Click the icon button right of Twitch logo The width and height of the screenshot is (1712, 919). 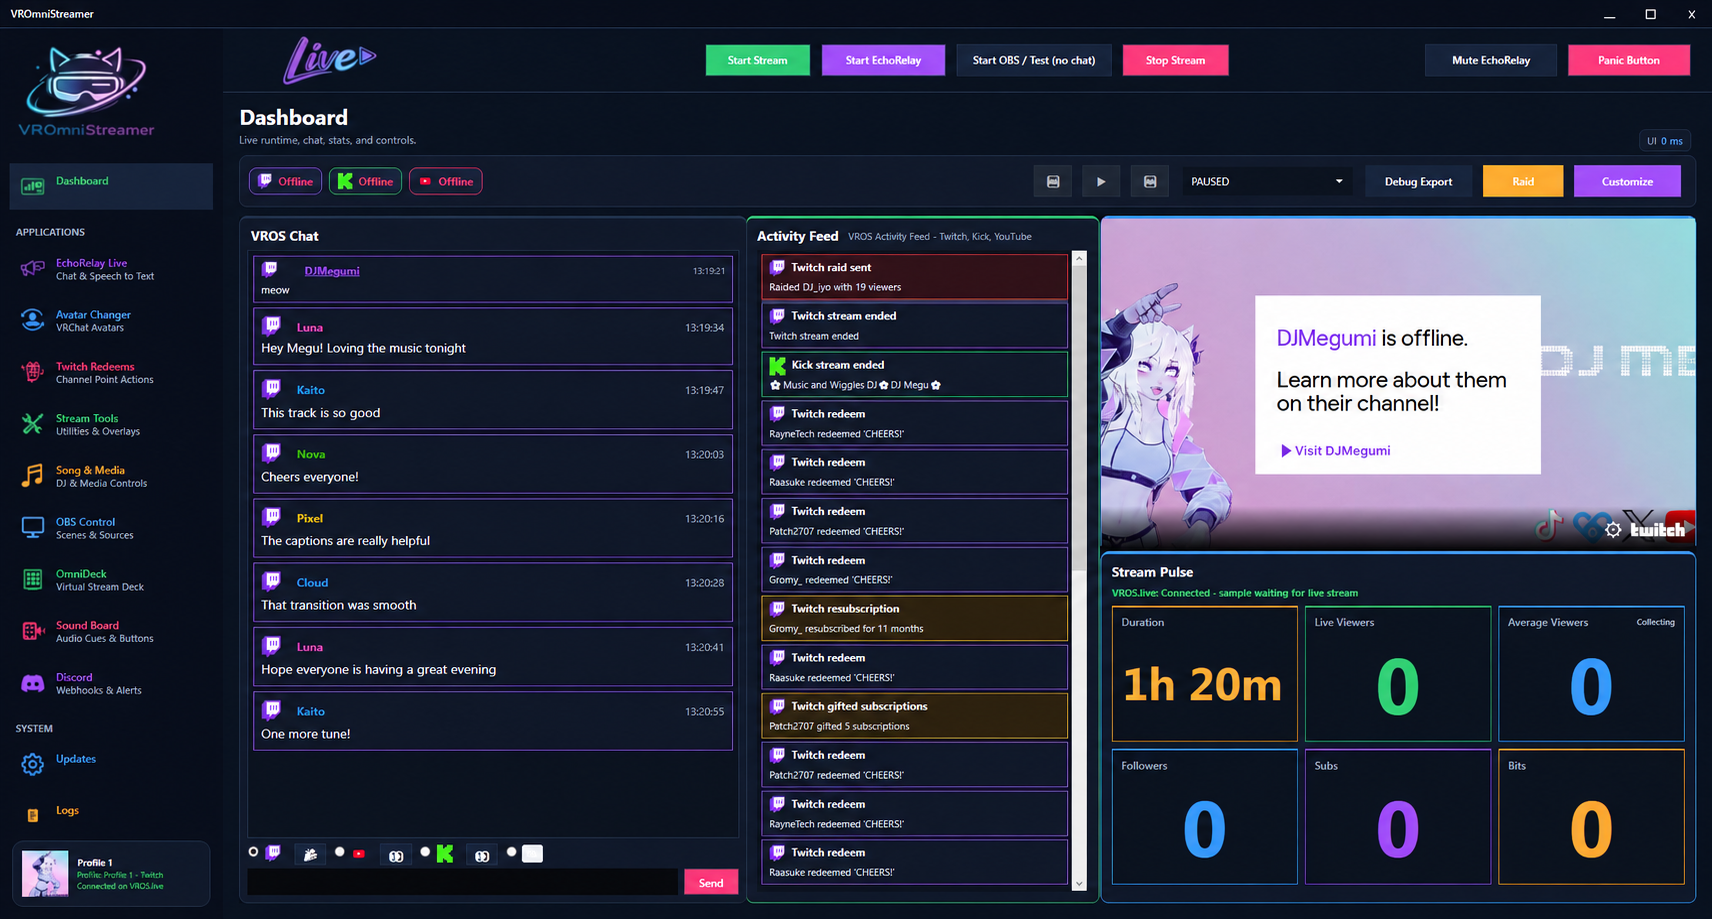click(x=310, y=855)
